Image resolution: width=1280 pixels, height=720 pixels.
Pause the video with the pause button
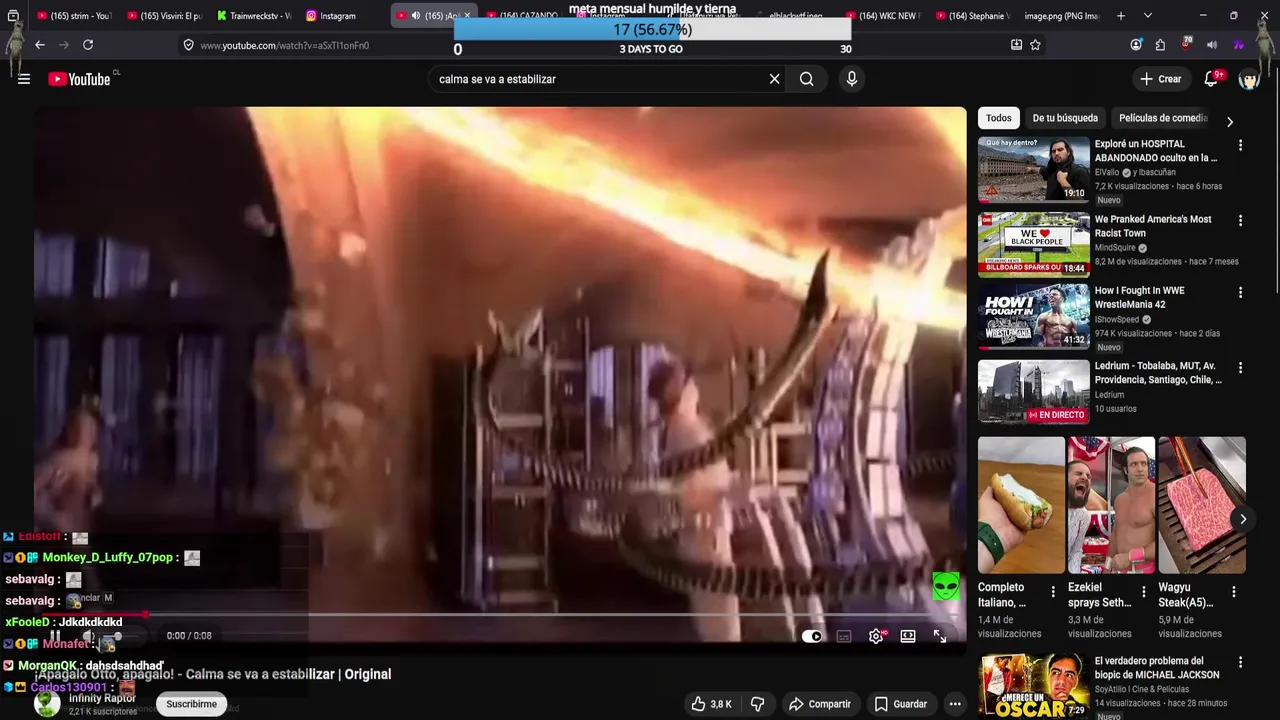coord(56,636)
